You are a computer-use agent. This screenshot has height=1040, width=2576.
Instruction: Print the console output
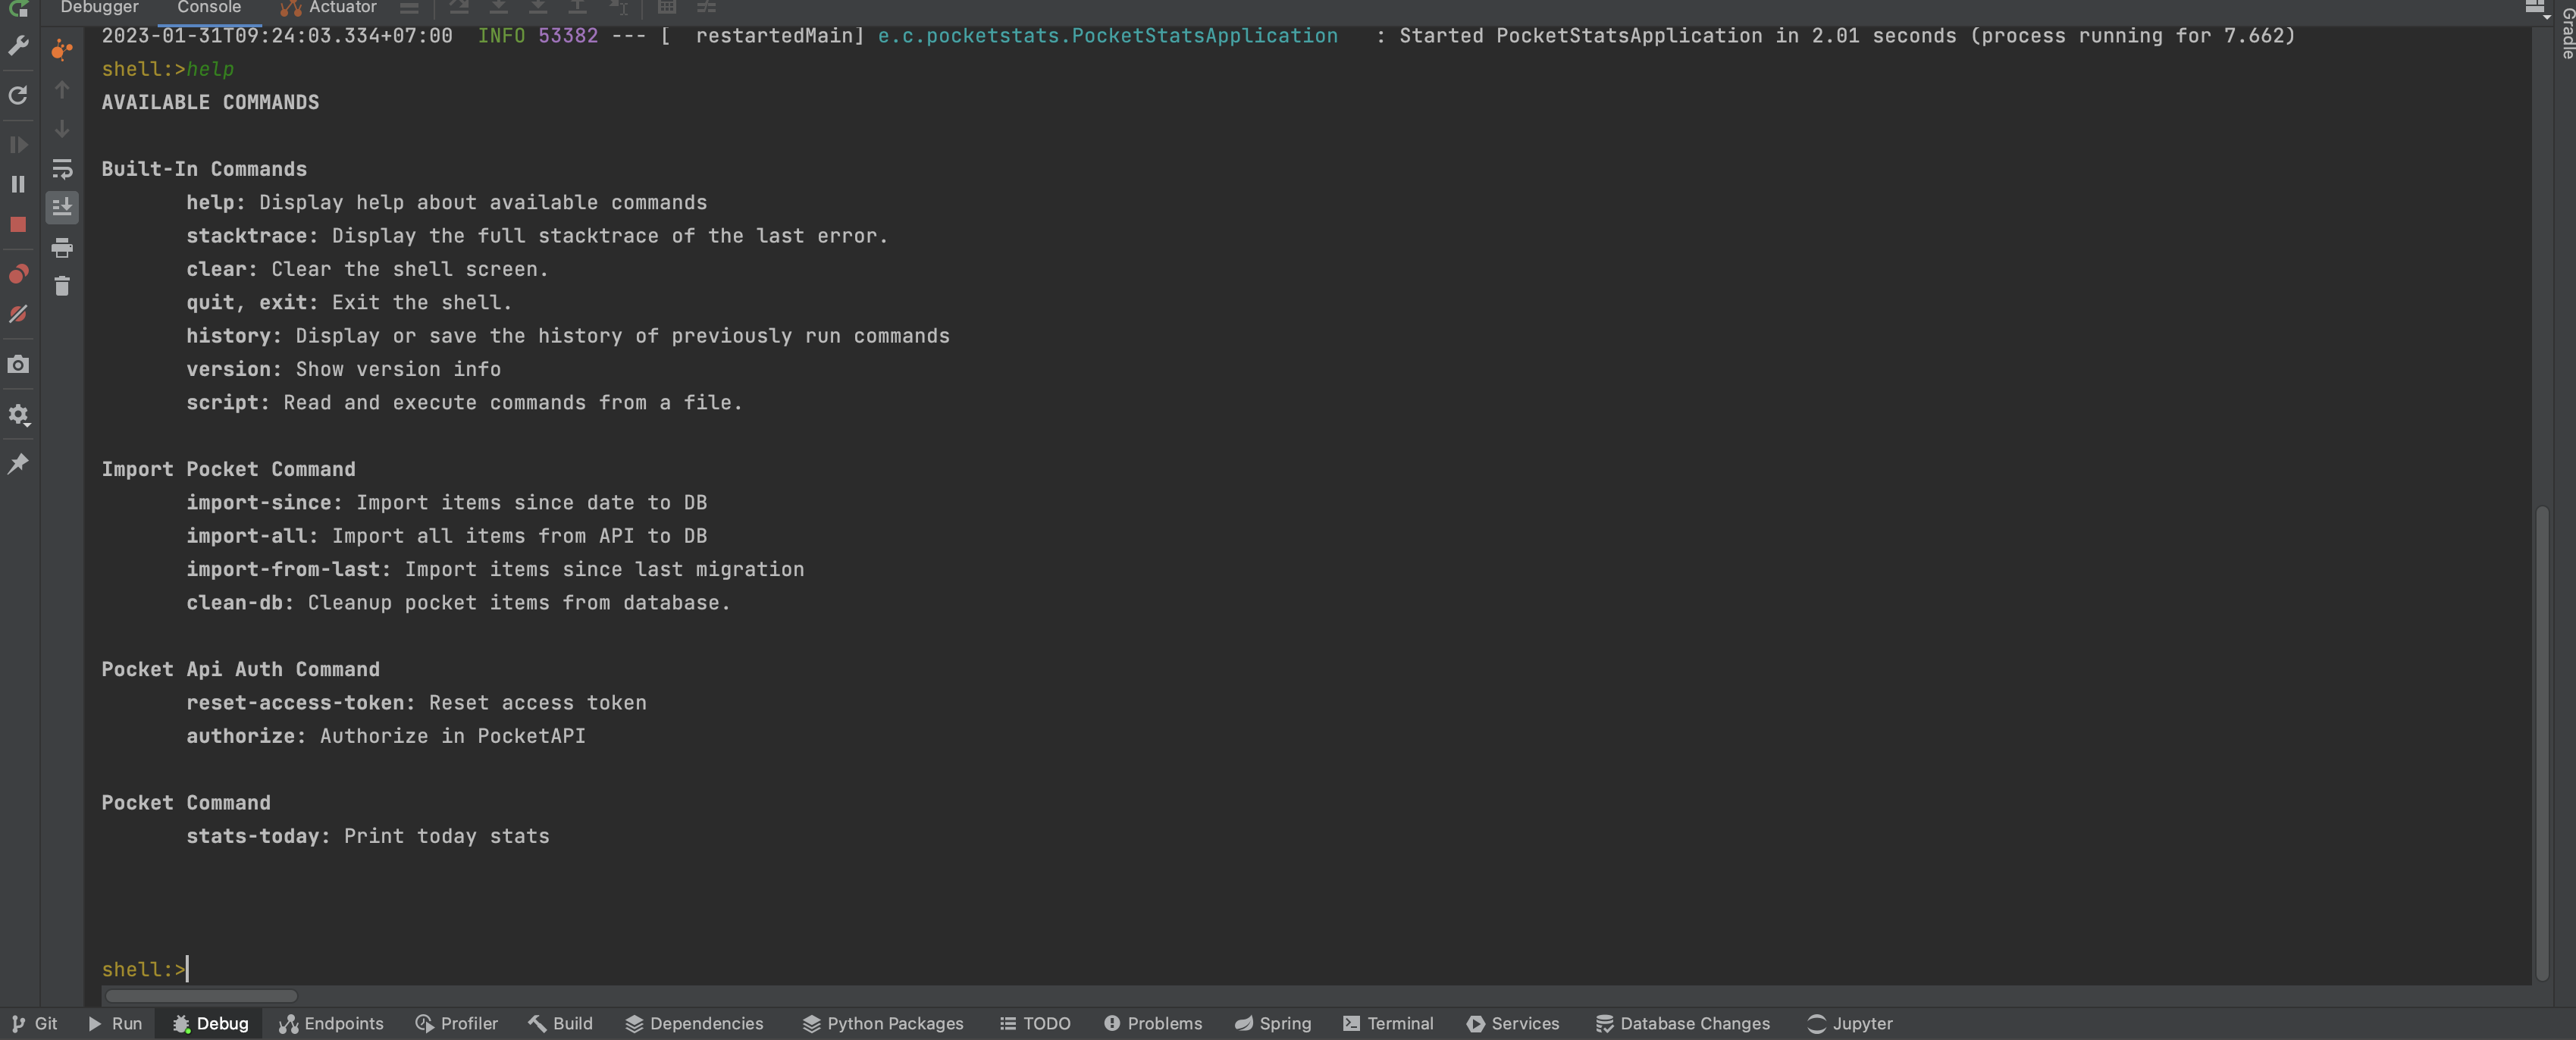(62, 247)
